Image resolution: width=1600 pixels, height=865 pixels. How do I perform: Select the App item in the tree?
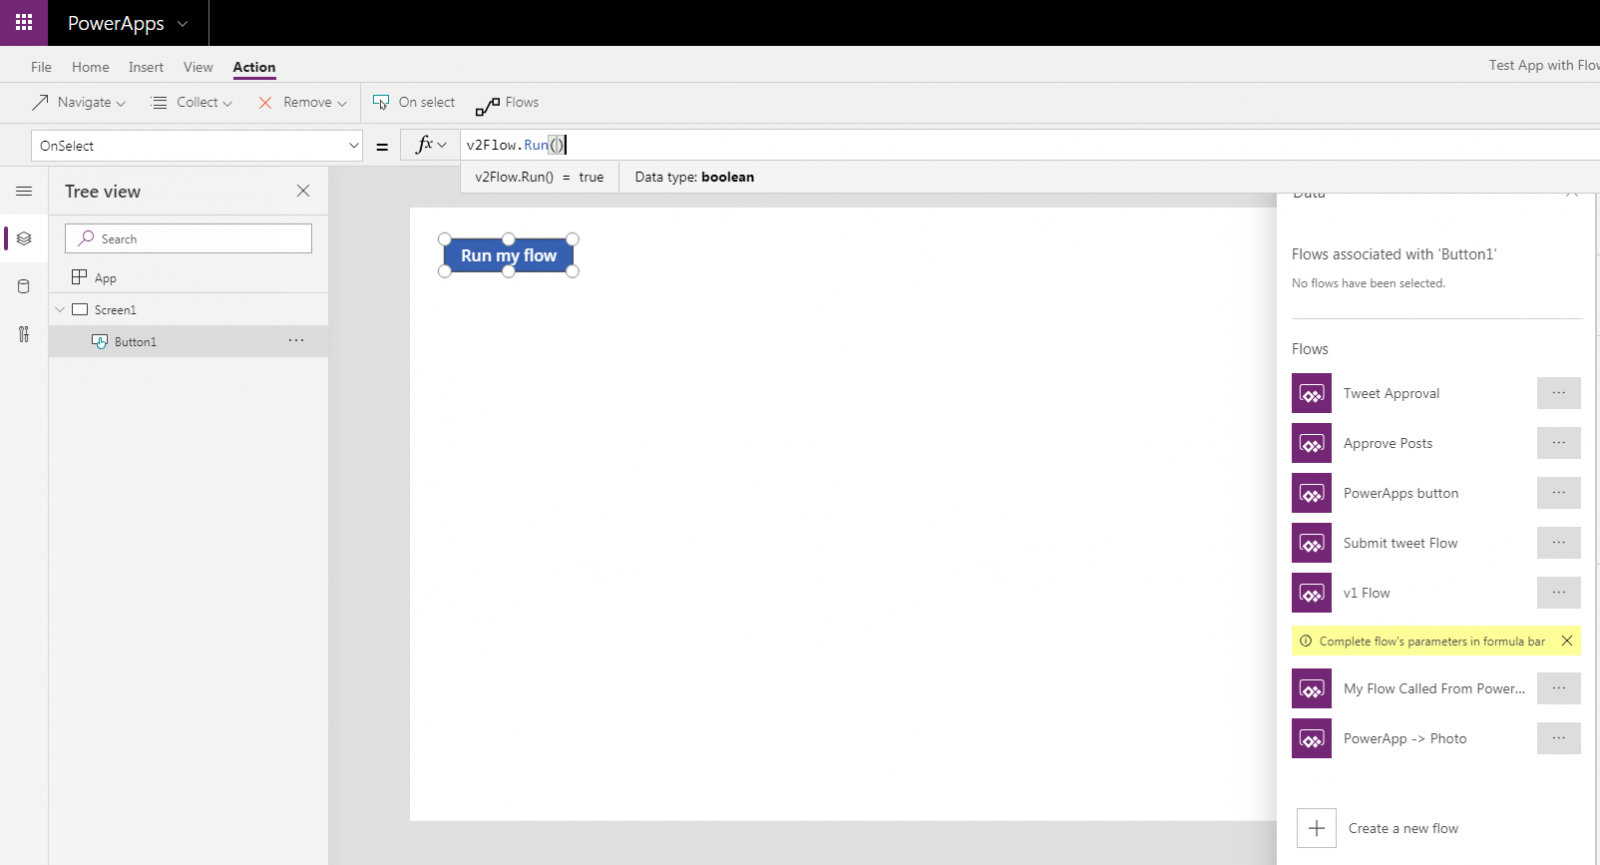(x=188, y=277)
